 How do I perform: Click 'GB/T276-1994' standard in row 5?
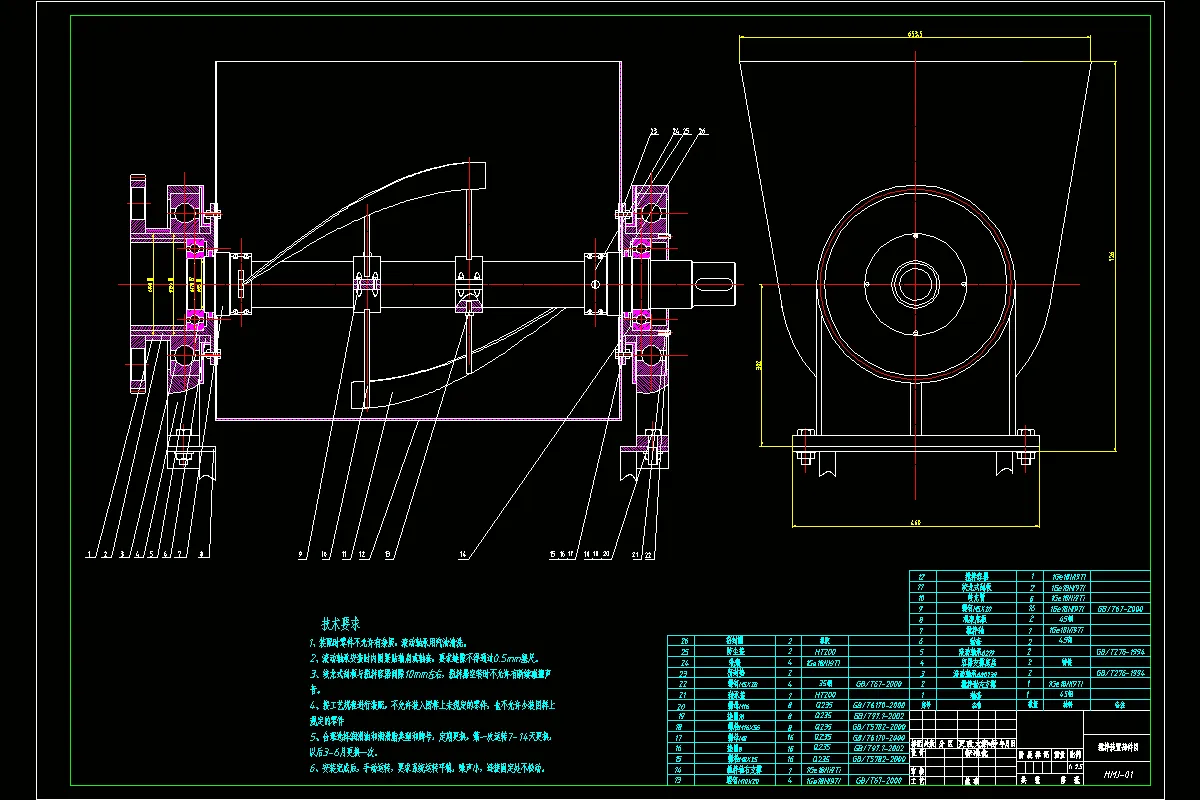1120,651
